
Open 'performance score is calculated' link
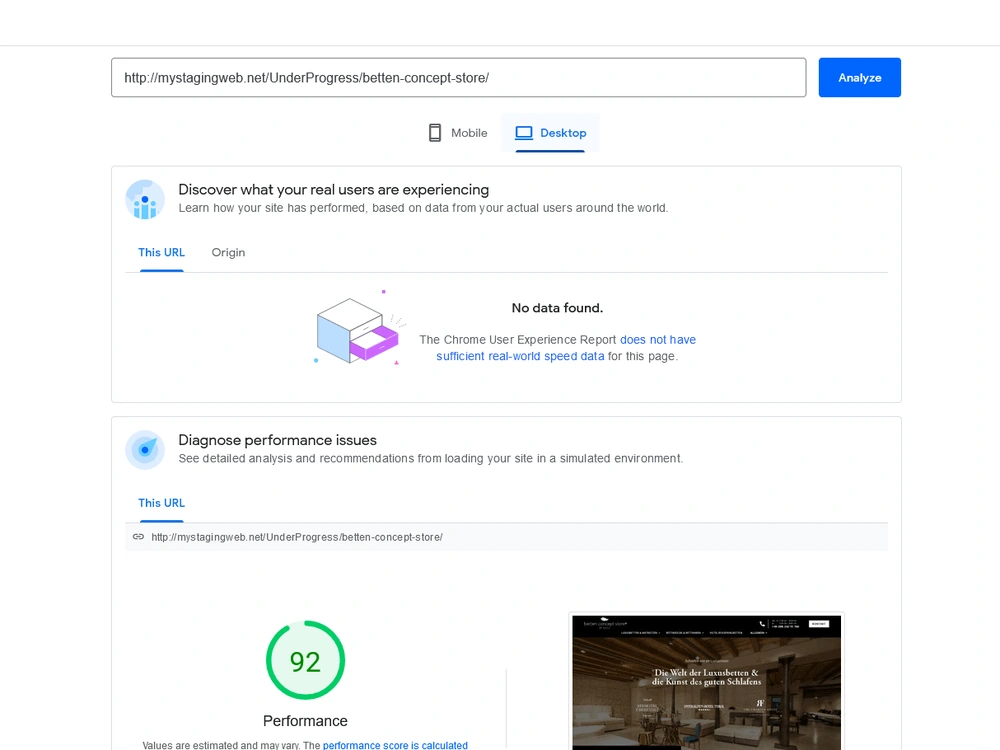click(395, 745)
